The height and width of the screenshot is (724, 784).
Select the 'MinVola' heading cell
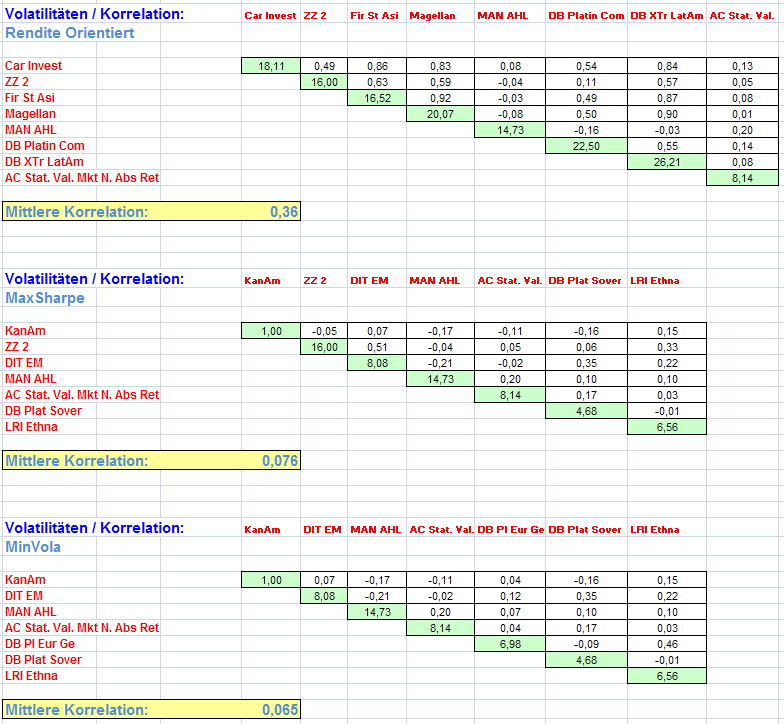tap(33, 547)
